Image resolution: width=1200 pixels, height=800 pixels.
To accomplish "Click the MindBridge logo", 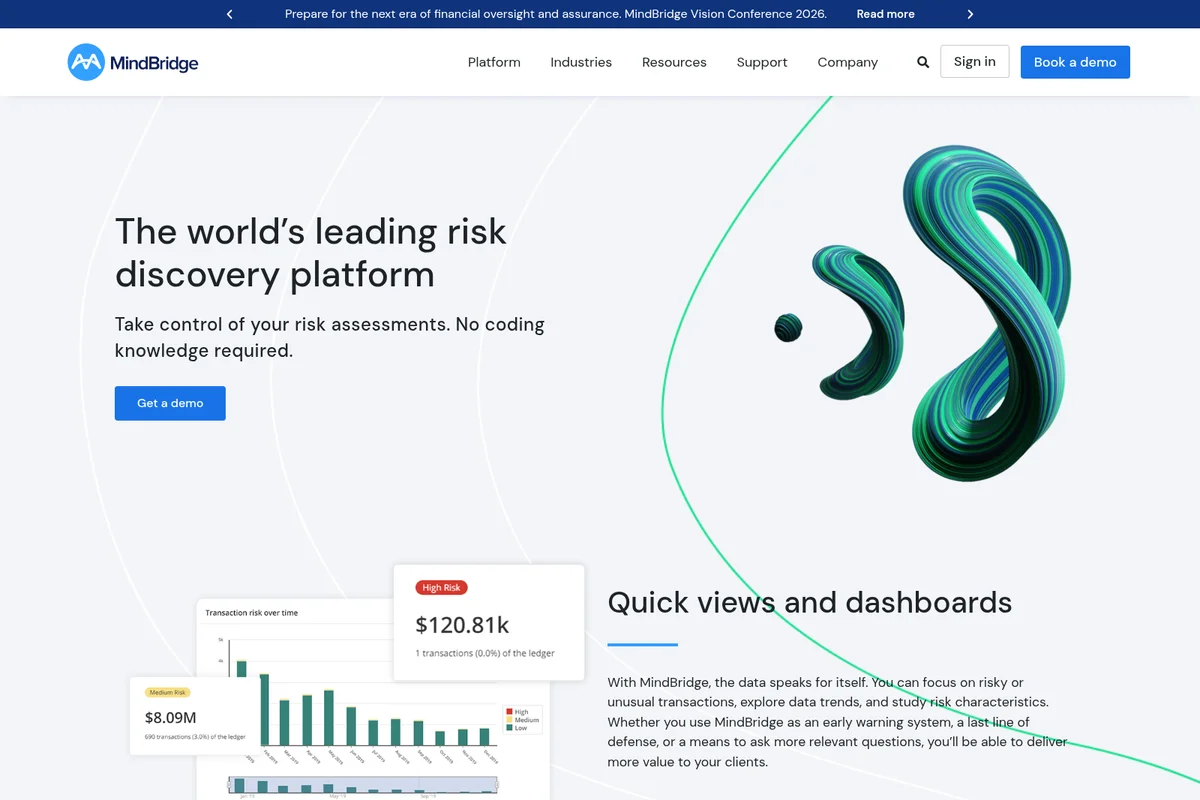I will [x=133, y=62].
